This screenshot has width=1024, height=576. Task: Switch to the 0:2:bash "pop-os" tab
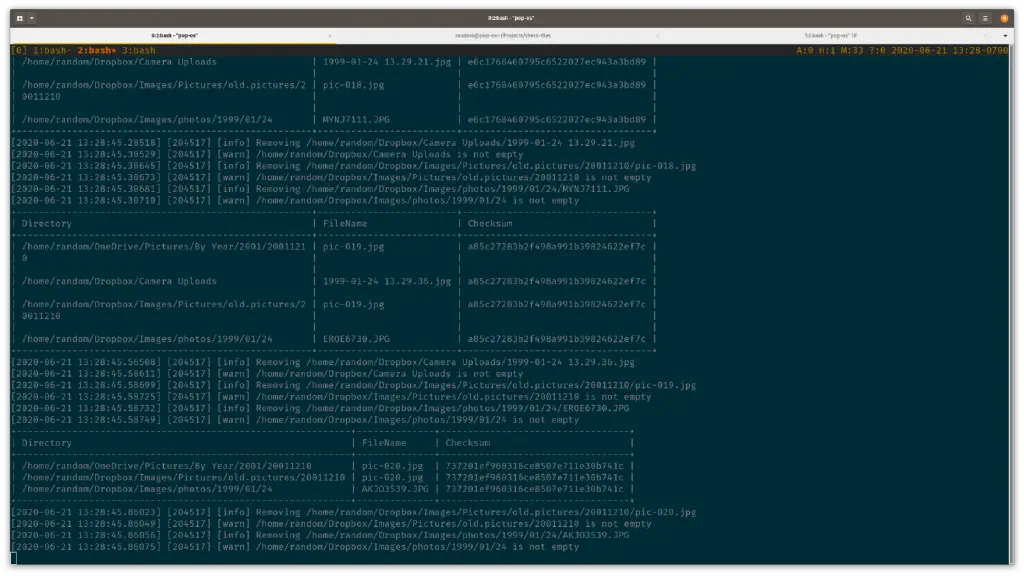point(174,35)
